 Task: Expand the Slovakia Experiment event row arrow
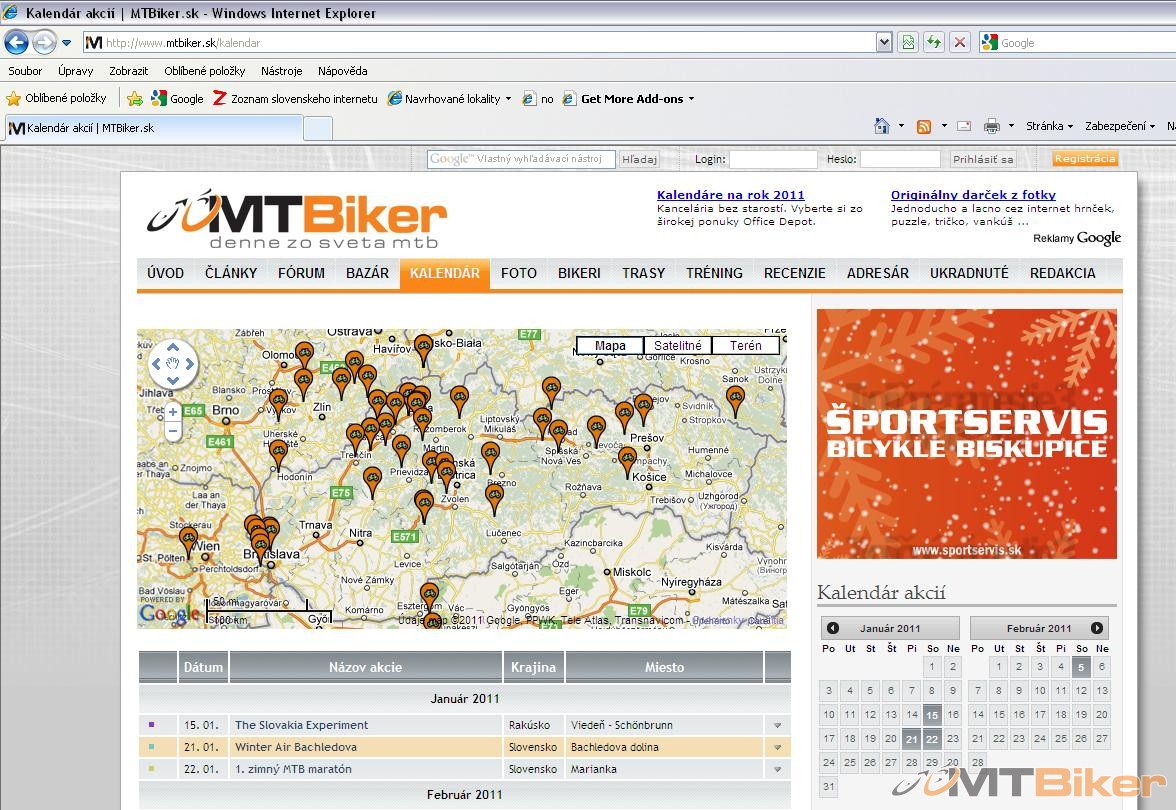point(777,726)
